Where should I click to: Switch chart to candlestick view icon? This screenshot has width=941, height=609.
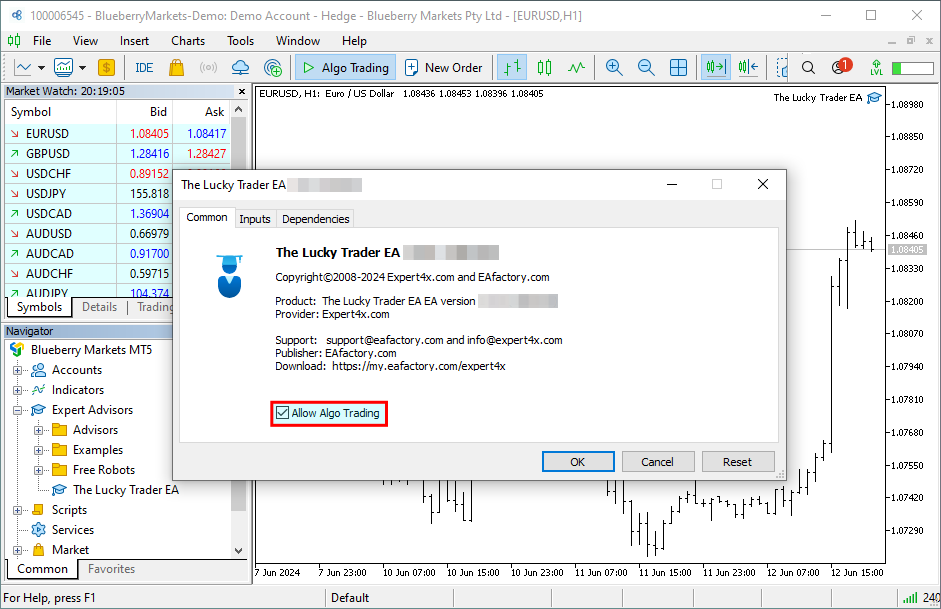(x=544, y=68)
